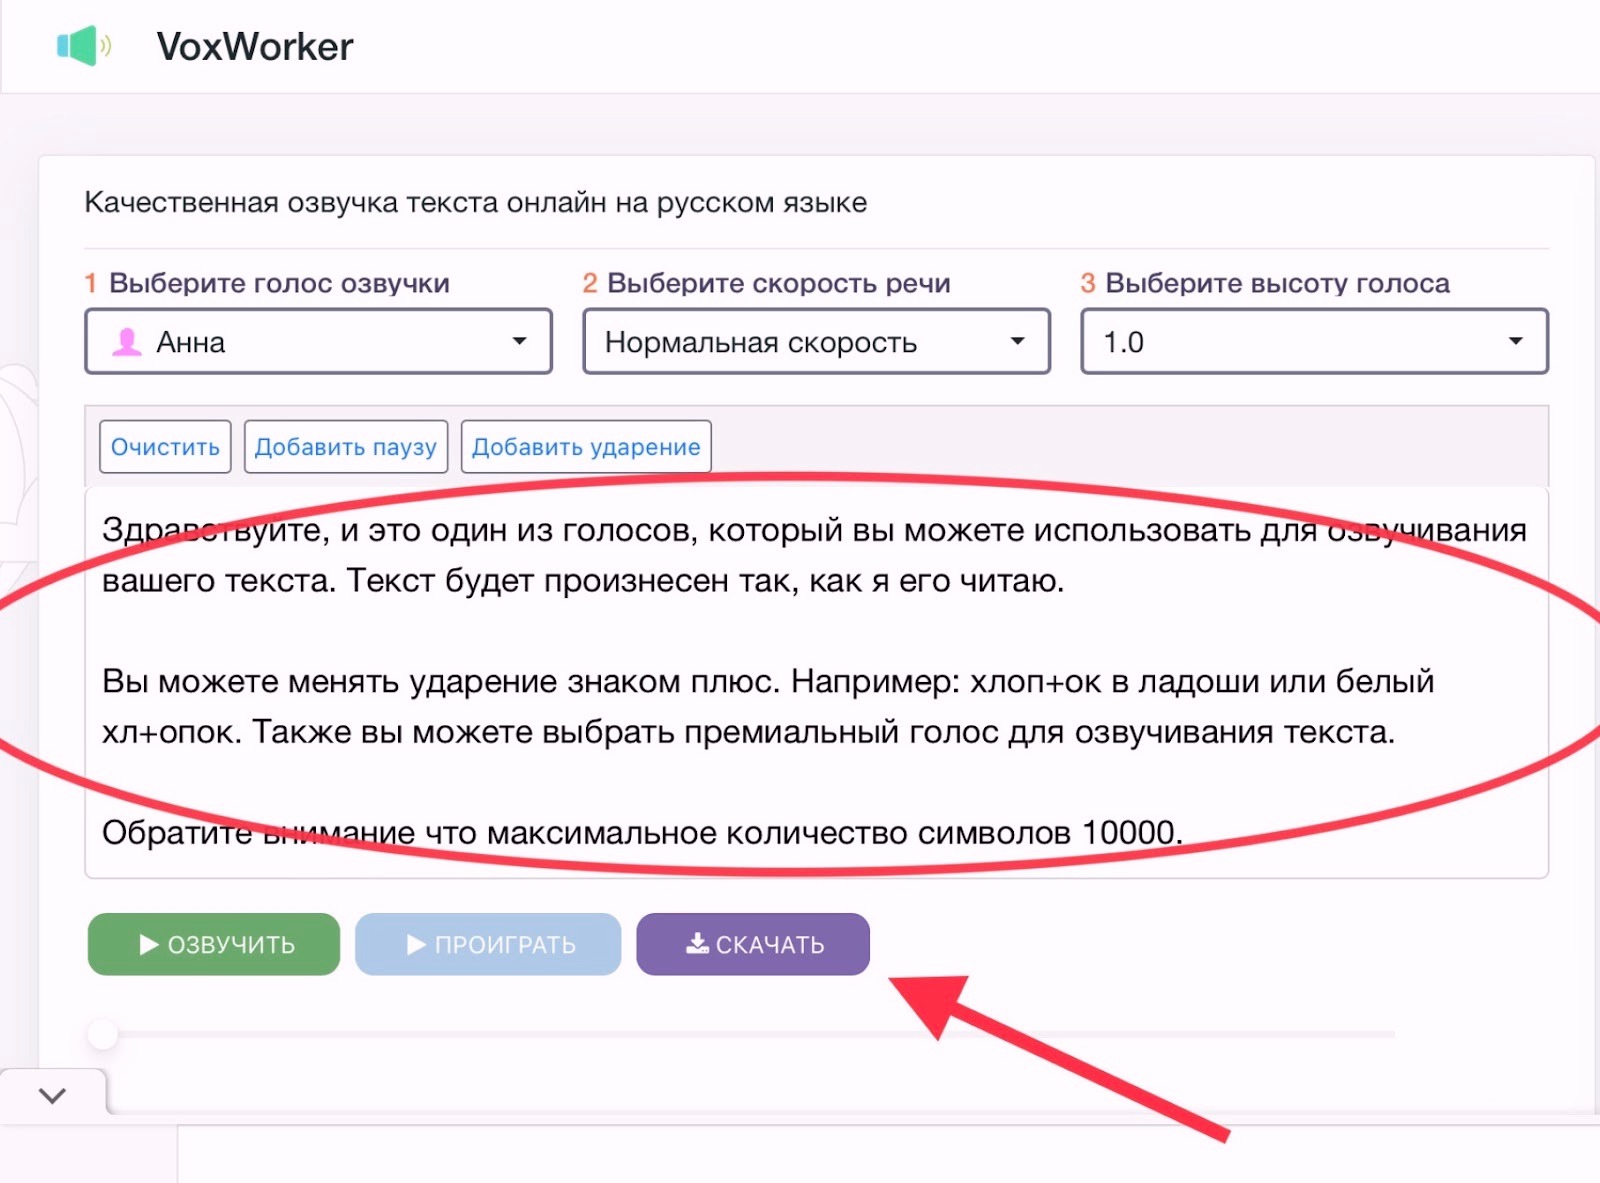The image size is (1600, 1183).
Task: Click the line about максимальное количество символов 10000
Action: click(642, 832)
